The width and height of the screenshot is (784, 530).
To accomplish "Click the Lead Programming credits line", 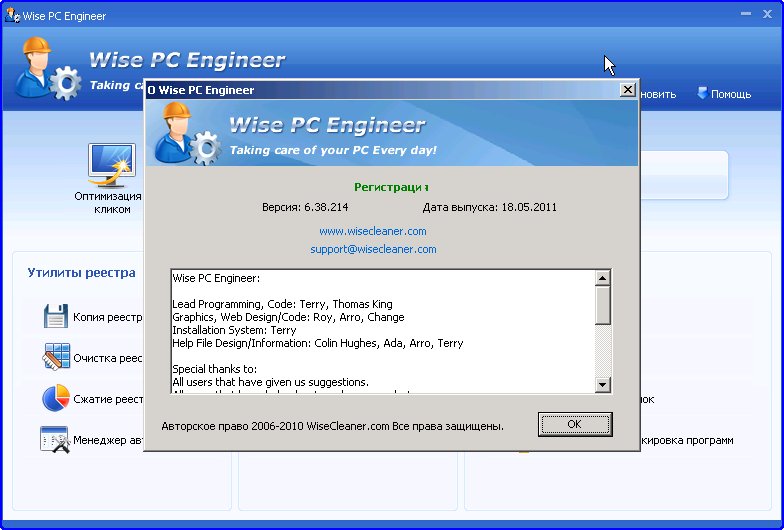I will (282, 304).
